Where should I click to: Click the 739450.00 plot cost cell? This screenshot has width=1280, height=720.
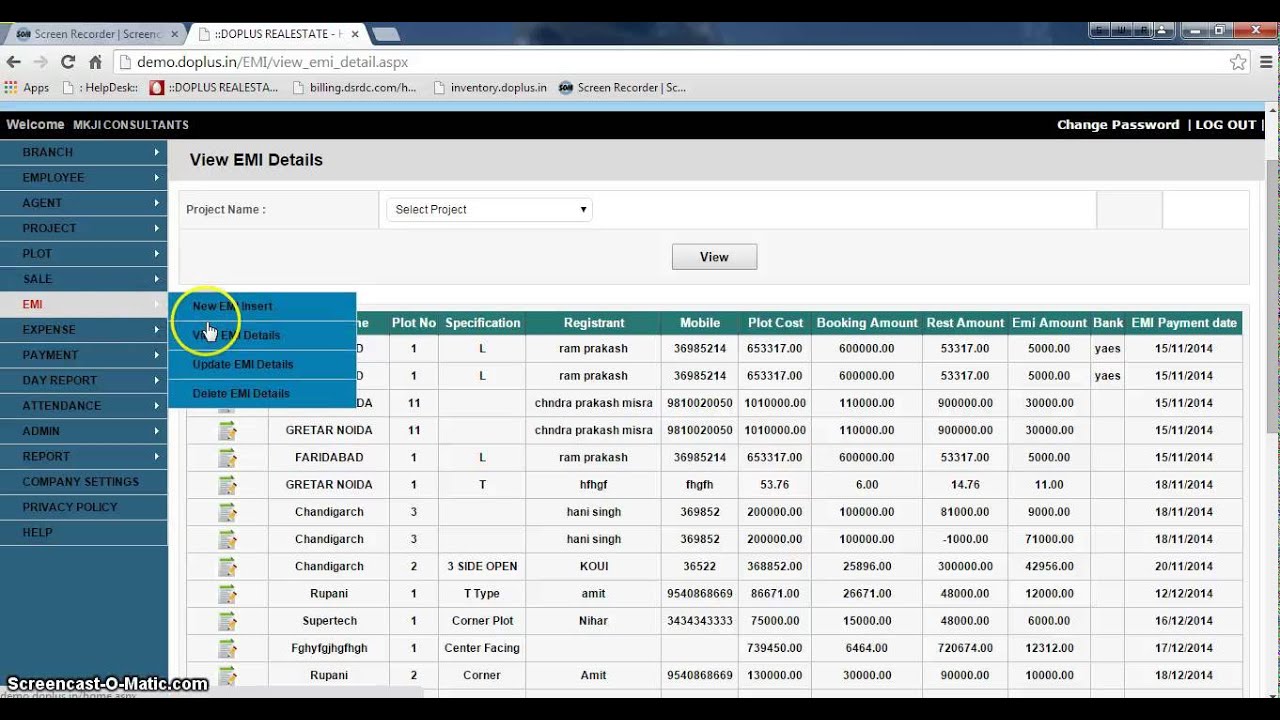point(775,648)
